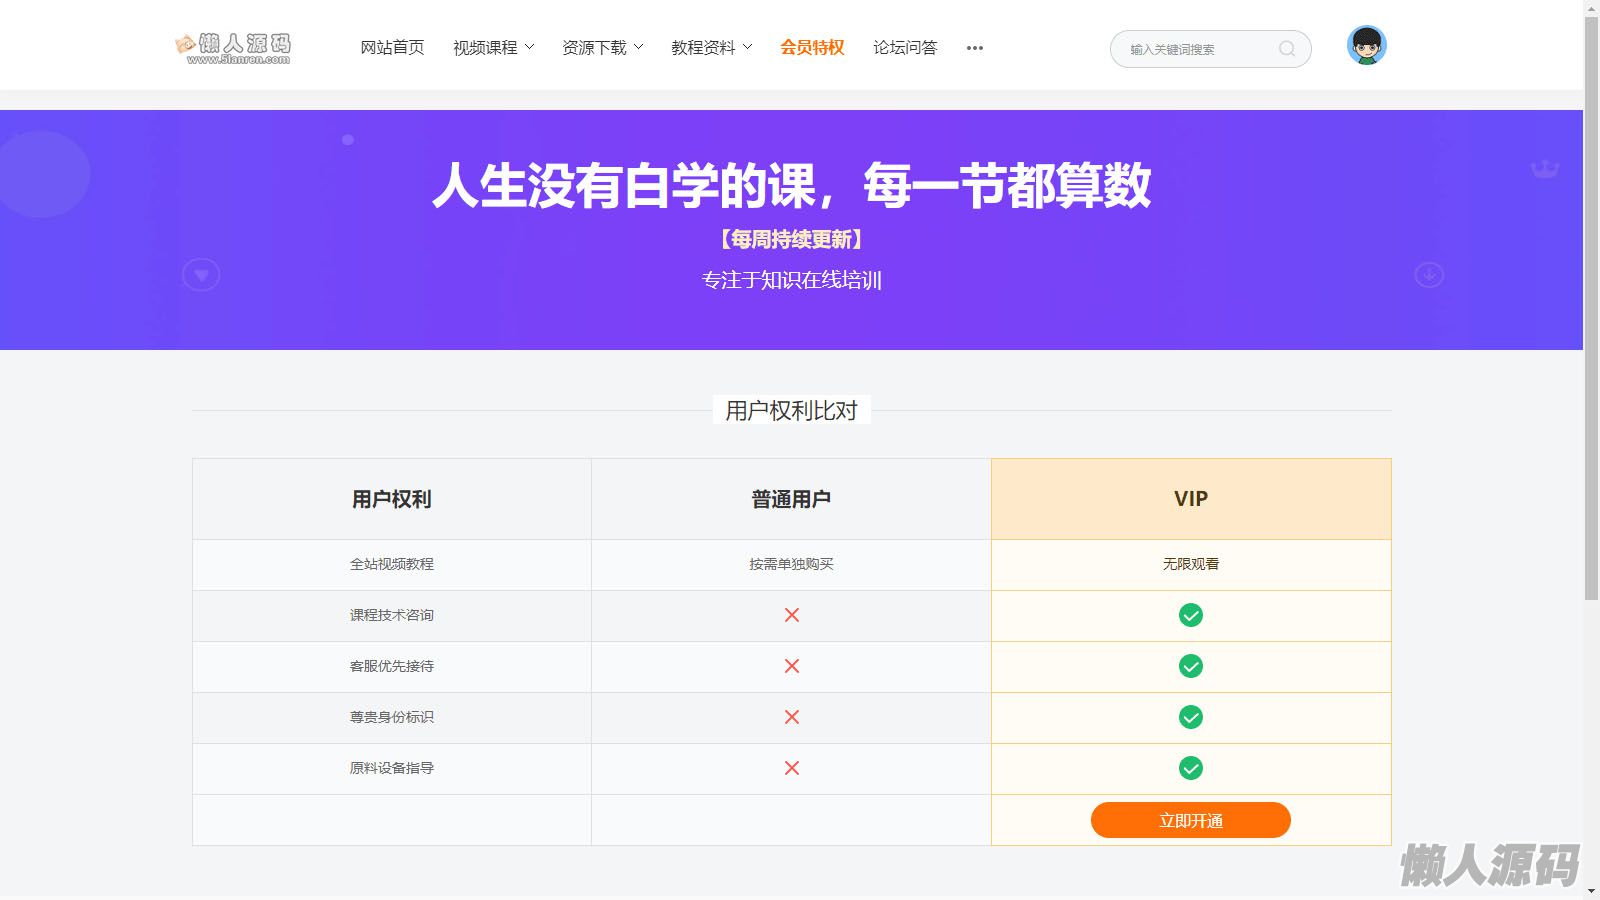
Task: Click red cross for 原料设备指导 row
Action: [792, 768]
